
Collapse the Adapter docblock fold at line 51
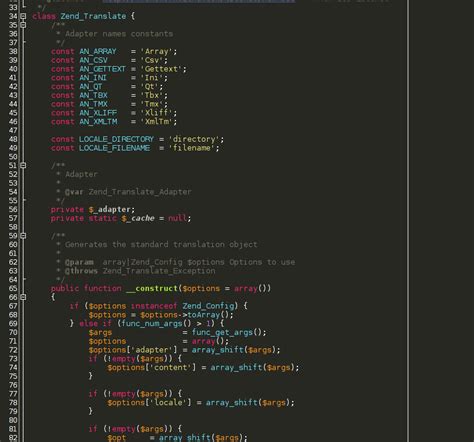pos(23,165)
